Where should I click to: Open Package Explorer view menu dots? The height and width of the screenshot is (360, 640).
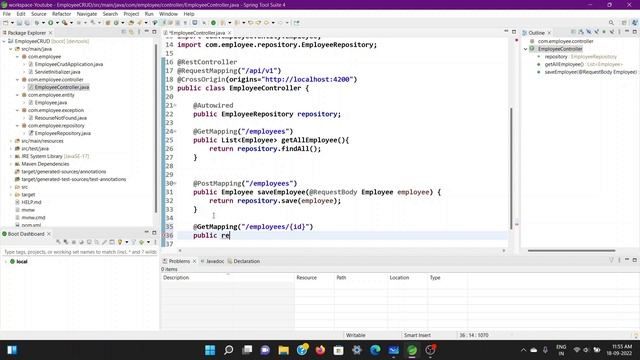coord(139,32)
